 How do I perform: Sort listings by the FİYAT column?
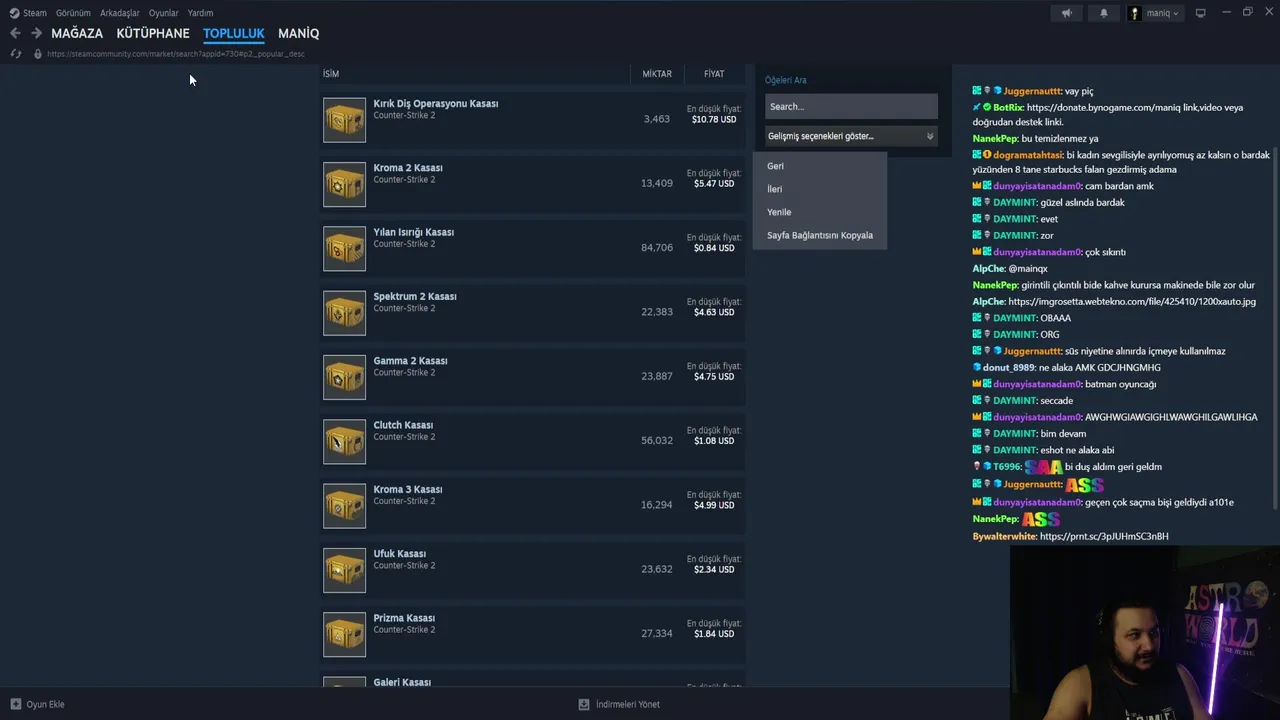pyautogui.click(x=714, y=74)
